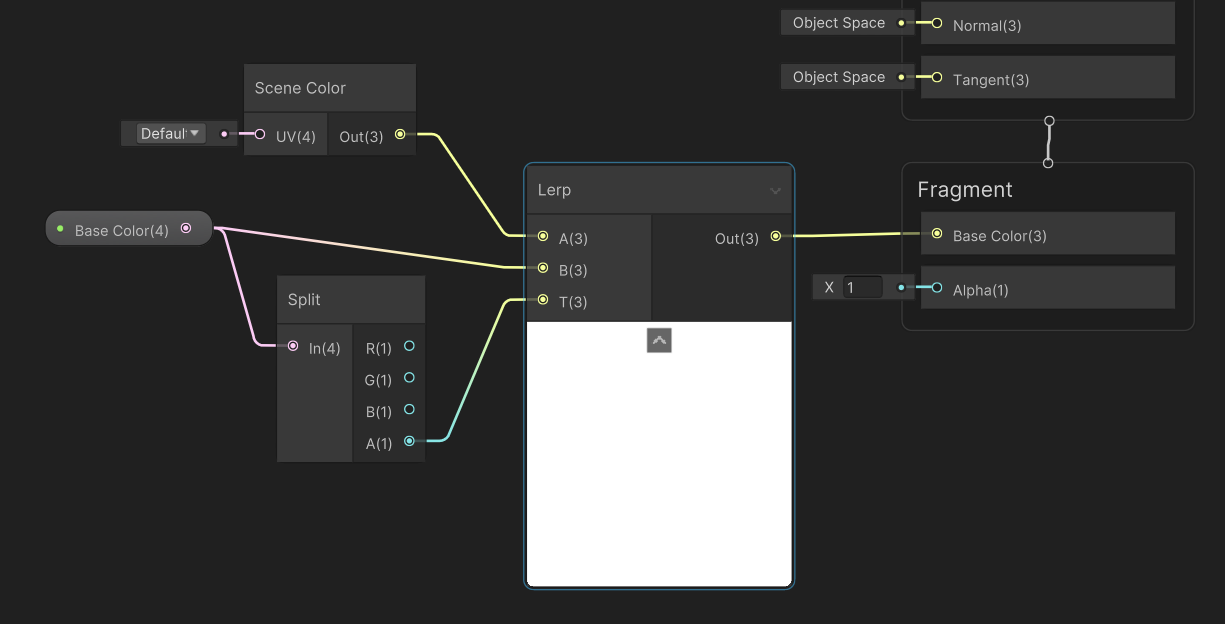
Task: Click the In(4) input port of the Split node
Action: (292, 346)
